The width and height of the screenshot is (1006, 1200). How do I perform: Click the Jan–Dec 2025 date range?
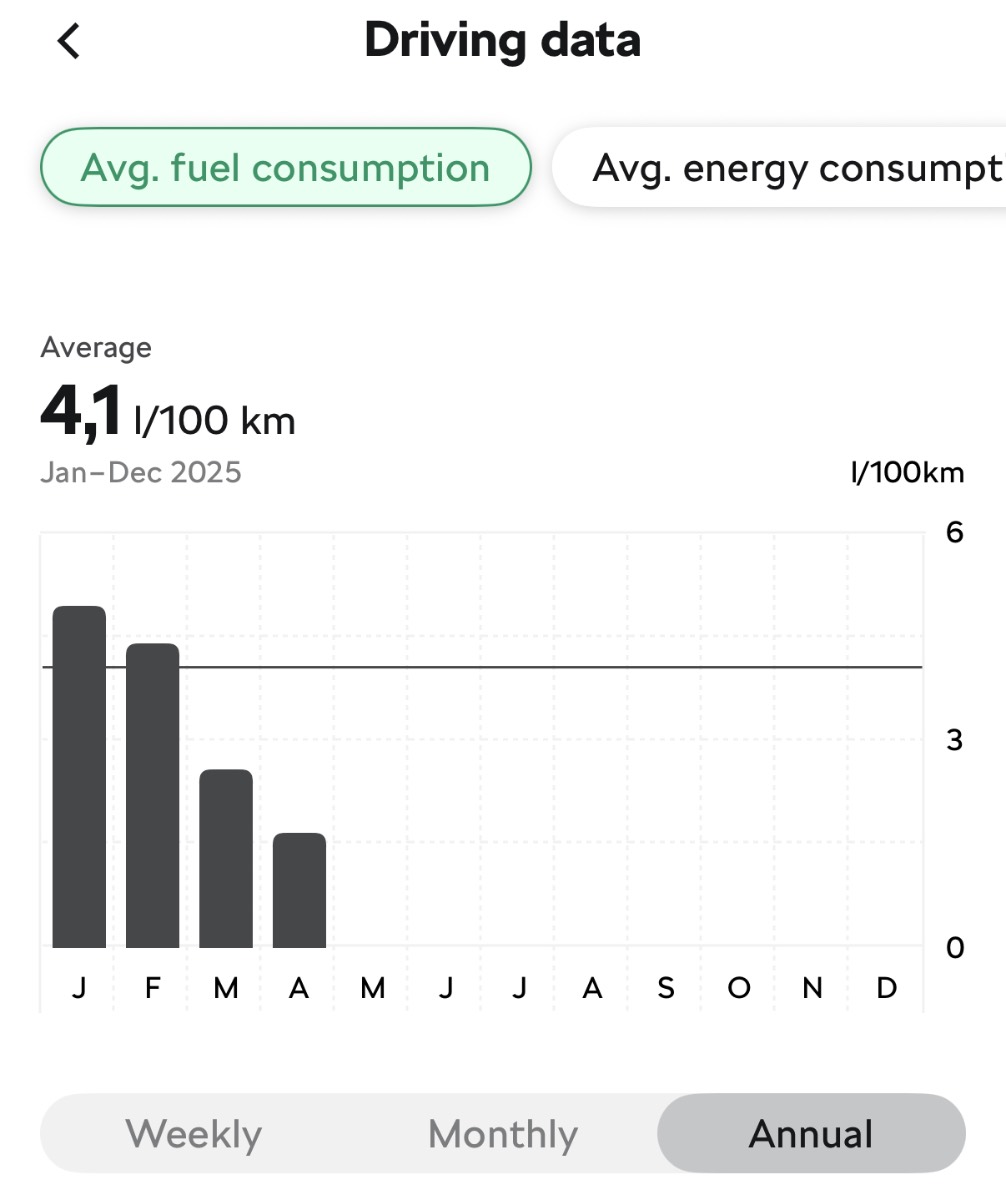pos(141,472)
